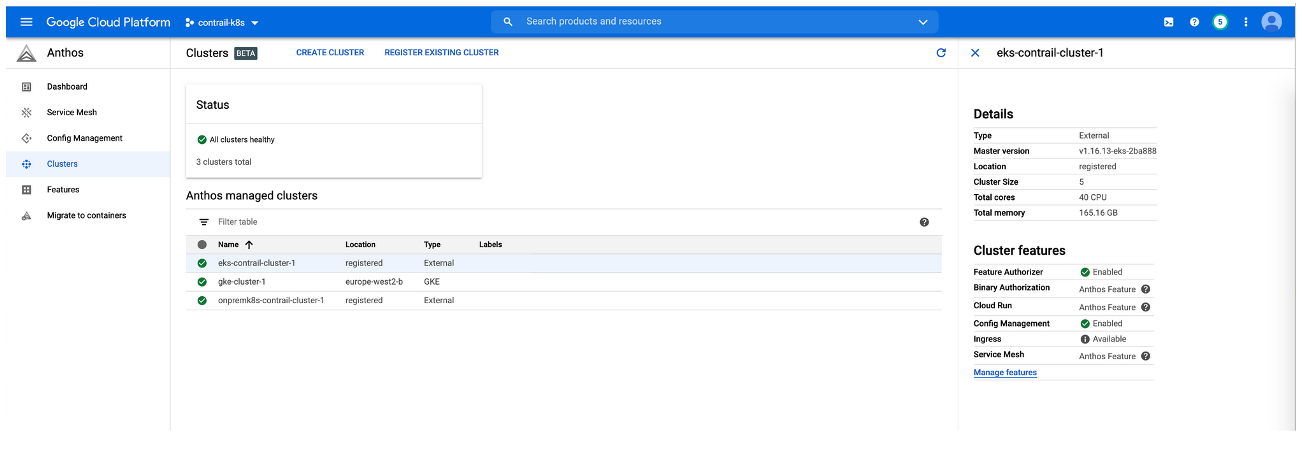
Task: Open notifications badge showing 5
Action: point(1220,22)
